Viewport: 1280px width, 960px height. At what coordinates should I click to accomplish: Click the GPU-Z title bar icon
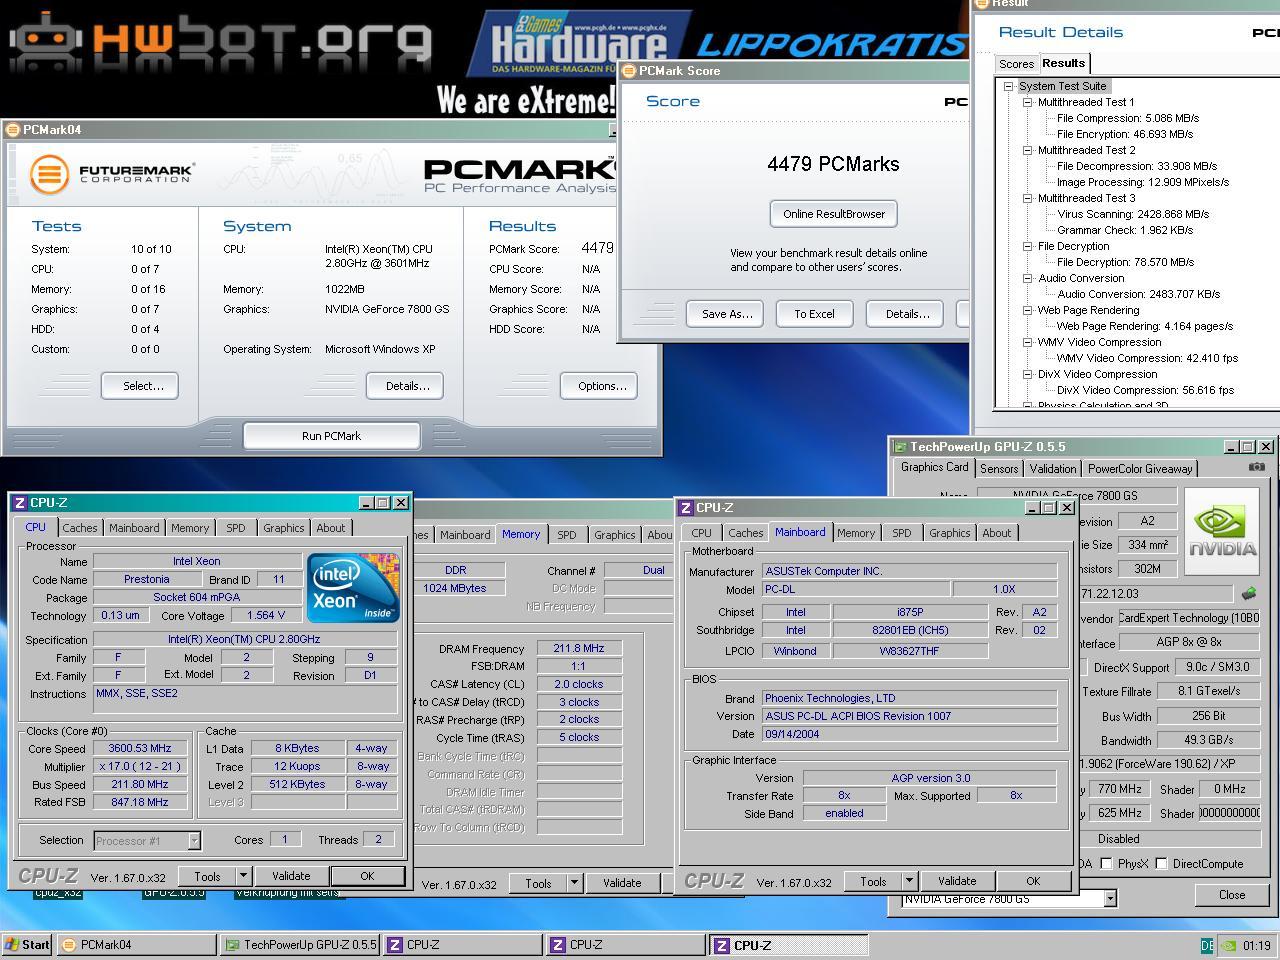pyautogui.click(x=900, y=447)
